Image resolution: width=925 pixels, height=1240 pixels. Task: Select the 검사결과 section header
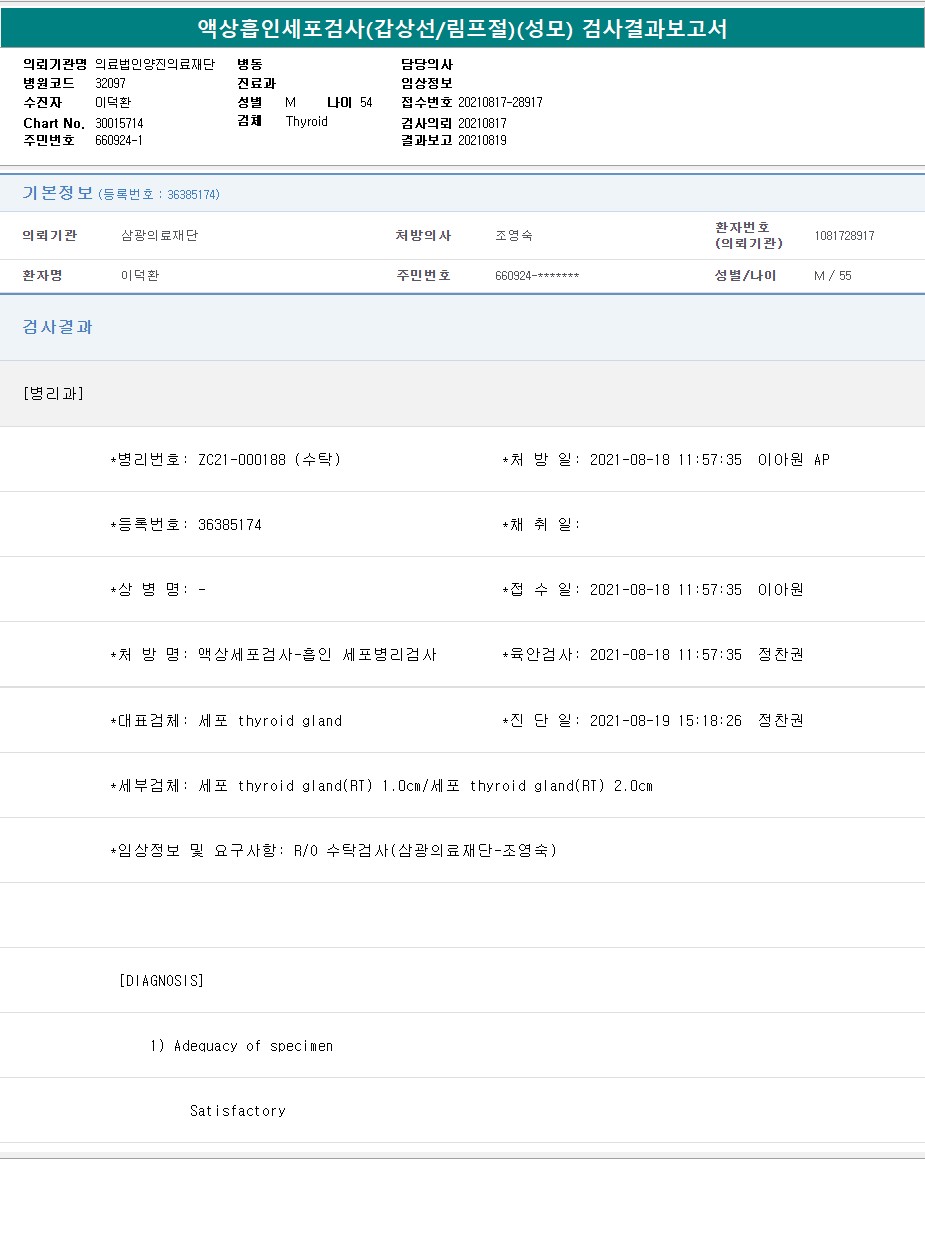click(x=57, y=327)
